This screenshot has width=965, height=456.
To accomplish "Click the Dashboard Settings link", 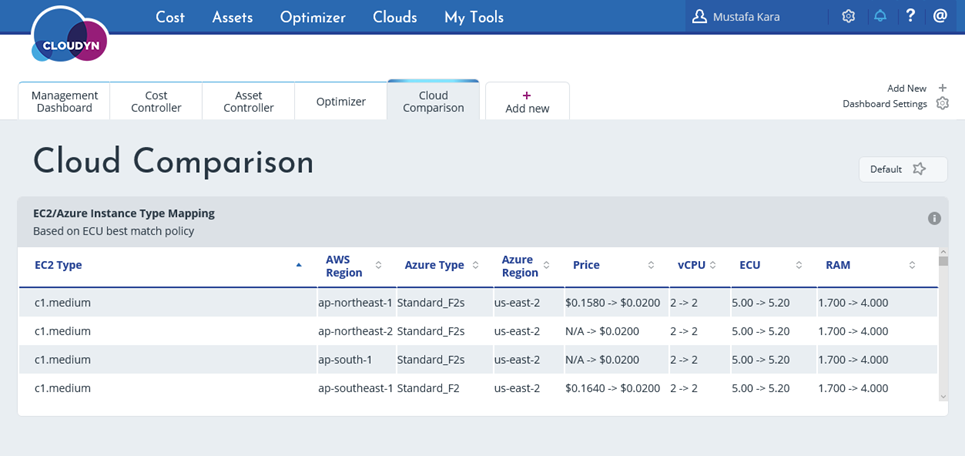I will pos(884,104).
